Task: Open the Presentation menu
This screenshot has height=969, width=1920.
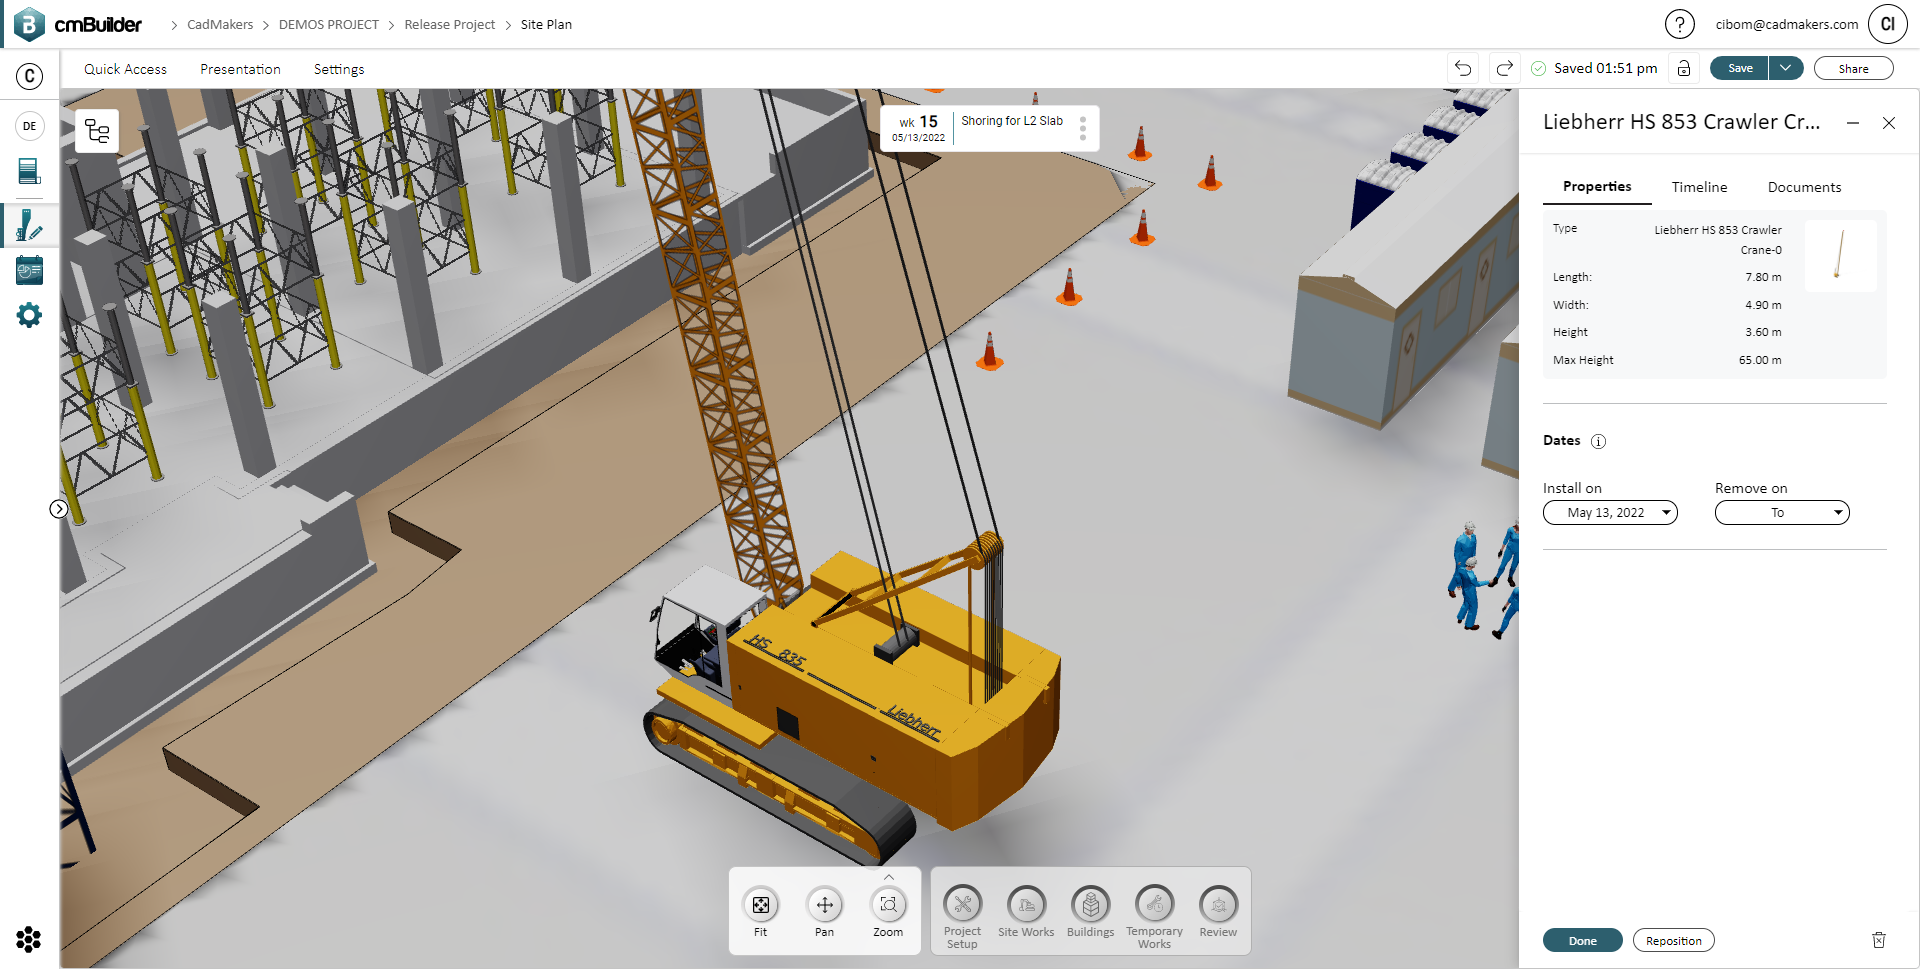Action: tap(240, 69)
